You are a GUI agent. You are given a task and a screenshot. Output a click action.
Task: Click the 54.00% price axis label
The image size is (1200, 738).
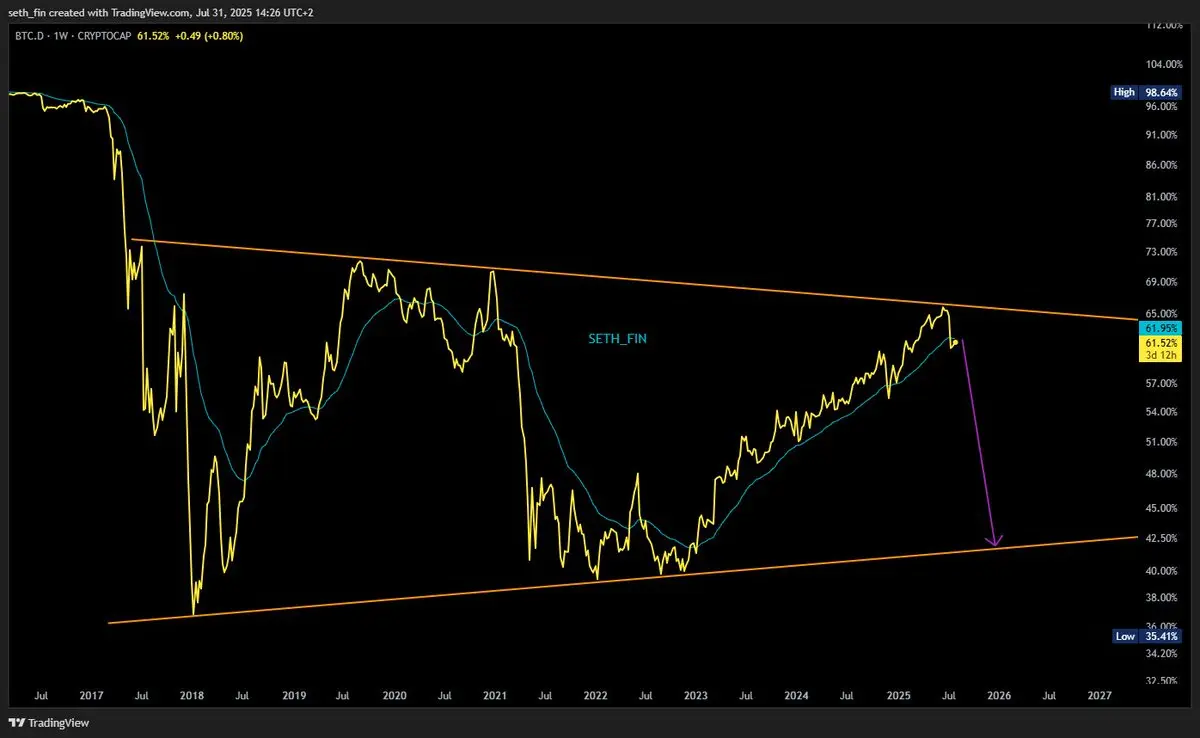(1163, 412)
